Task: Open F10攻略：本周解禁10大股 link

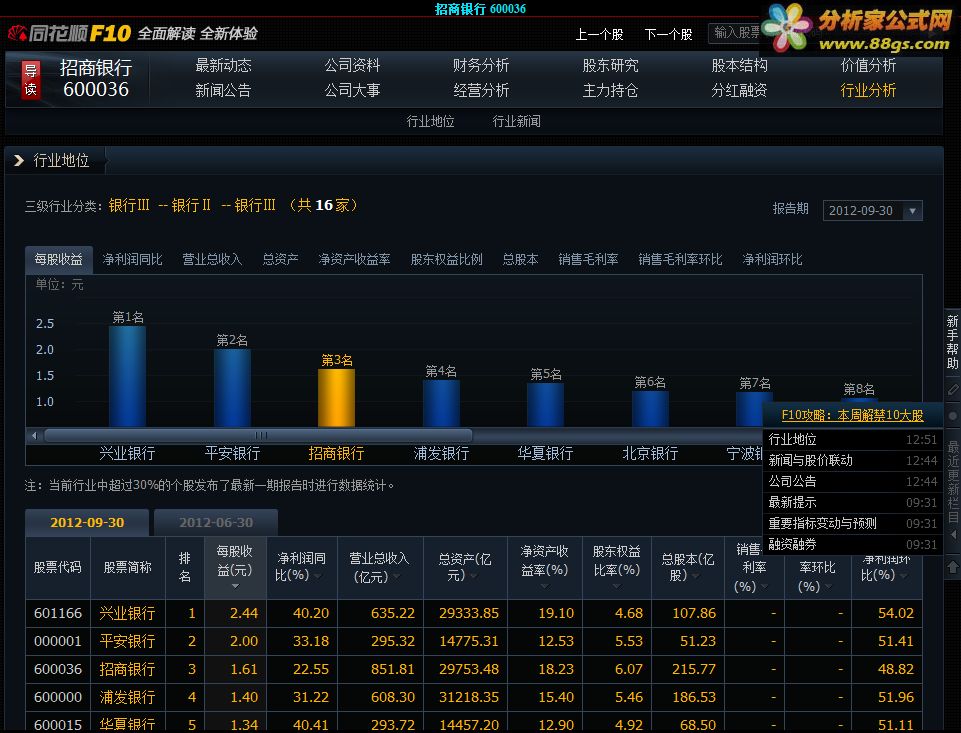Action: 853,416
